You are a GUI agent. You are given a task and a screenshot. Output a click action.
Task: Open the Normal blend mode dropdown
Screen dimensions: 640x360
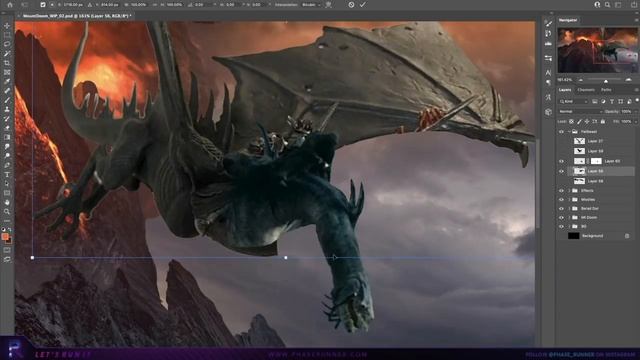pos(580,111)
